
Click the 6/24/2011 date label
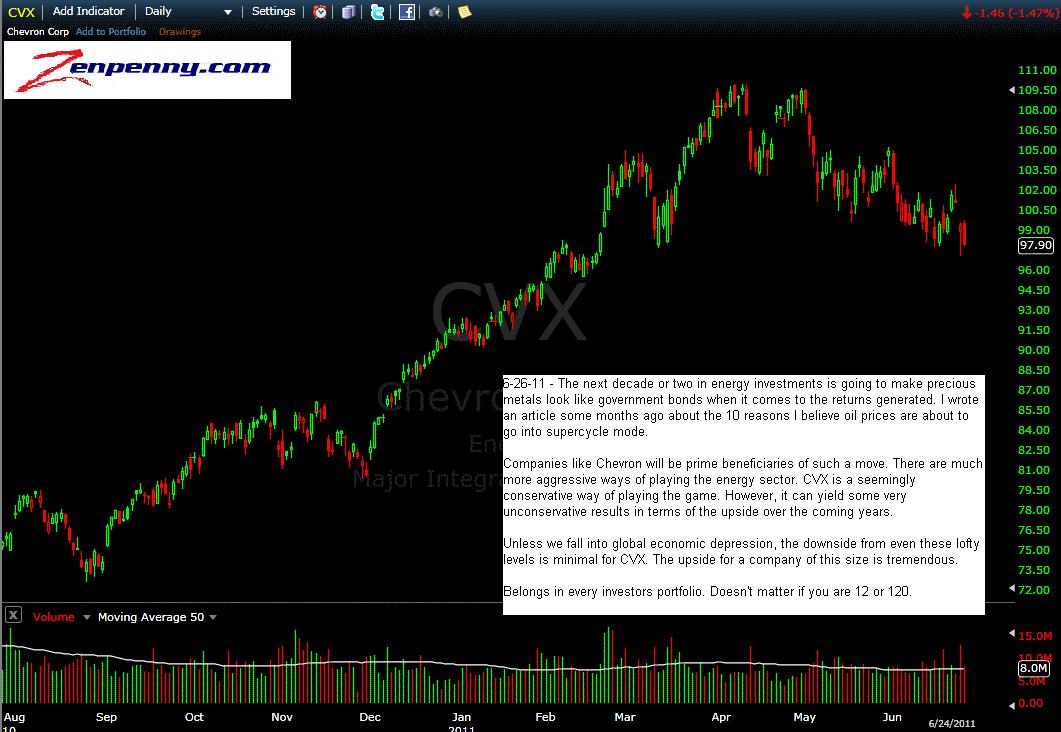[x=951, y=723]
